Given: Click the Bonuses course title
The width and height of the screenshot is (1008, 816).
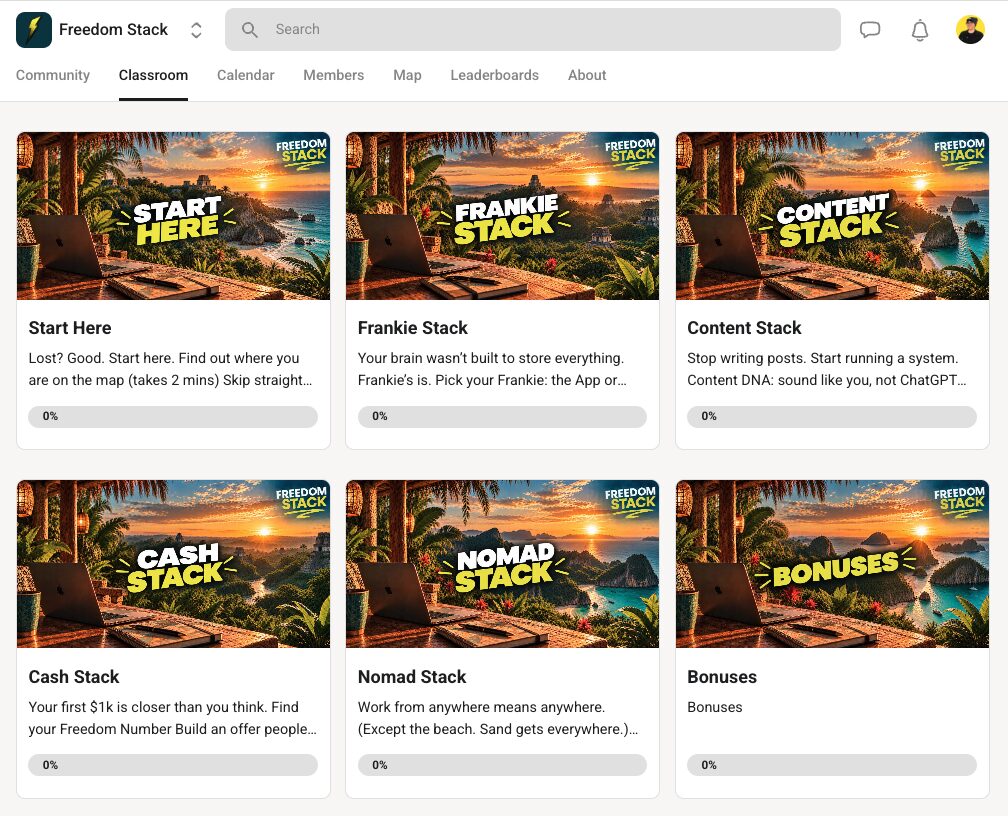Looking at the screenshot, I should [722, 676].
